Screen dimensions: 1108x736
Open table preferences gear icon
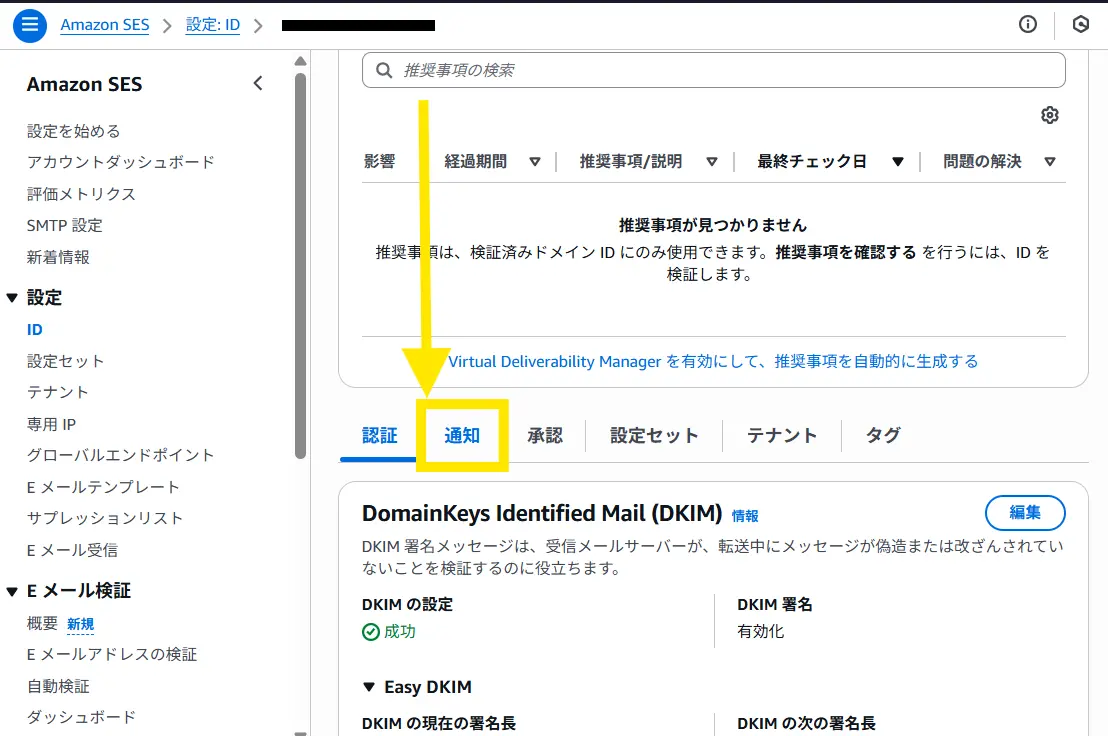click(1049, 115)
